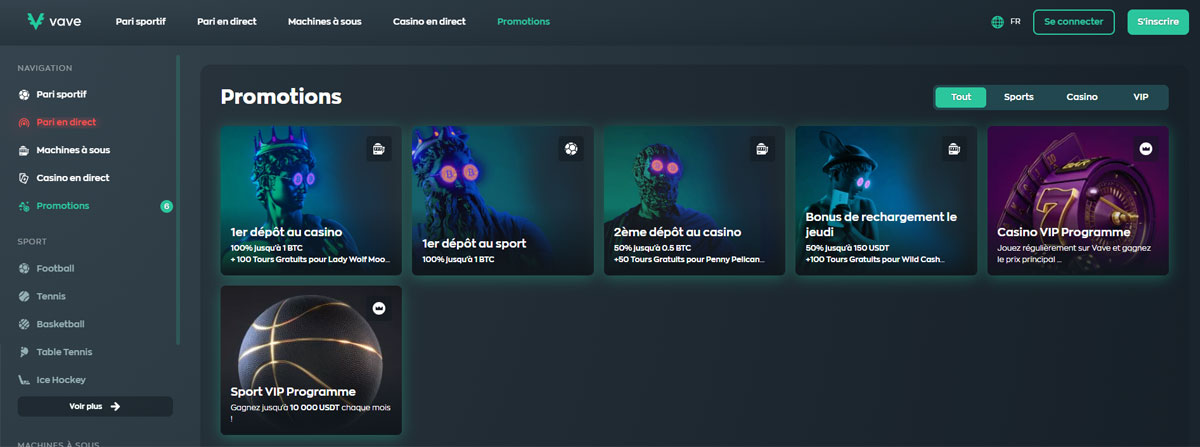Click the sidebar vertical scrollbar
1200x447 pixels.
click(179, 199)
